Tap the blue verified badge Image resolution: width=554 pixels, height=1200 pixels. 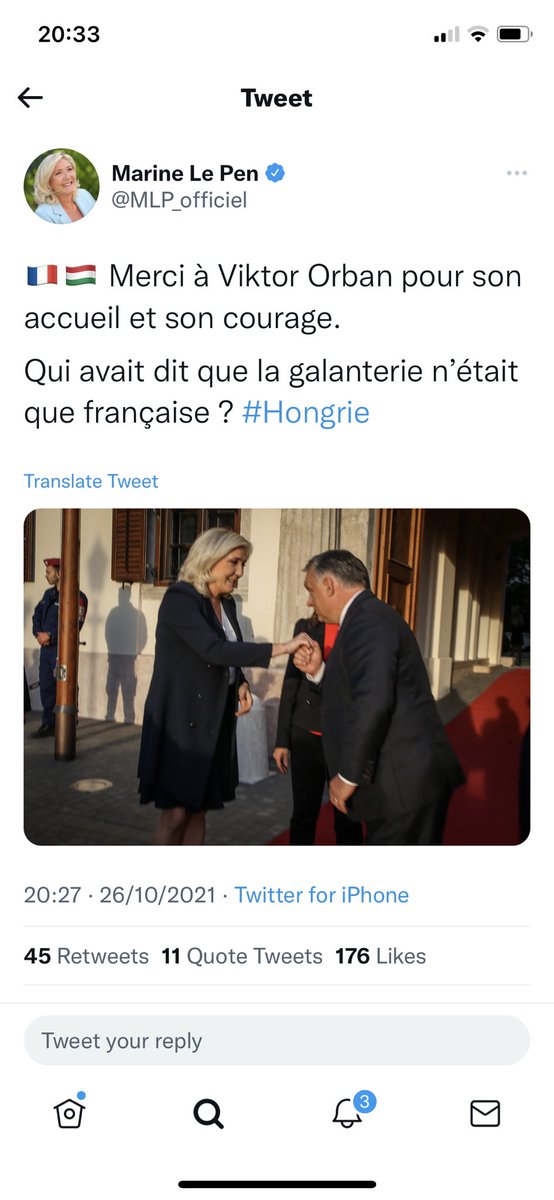(275, 173)
